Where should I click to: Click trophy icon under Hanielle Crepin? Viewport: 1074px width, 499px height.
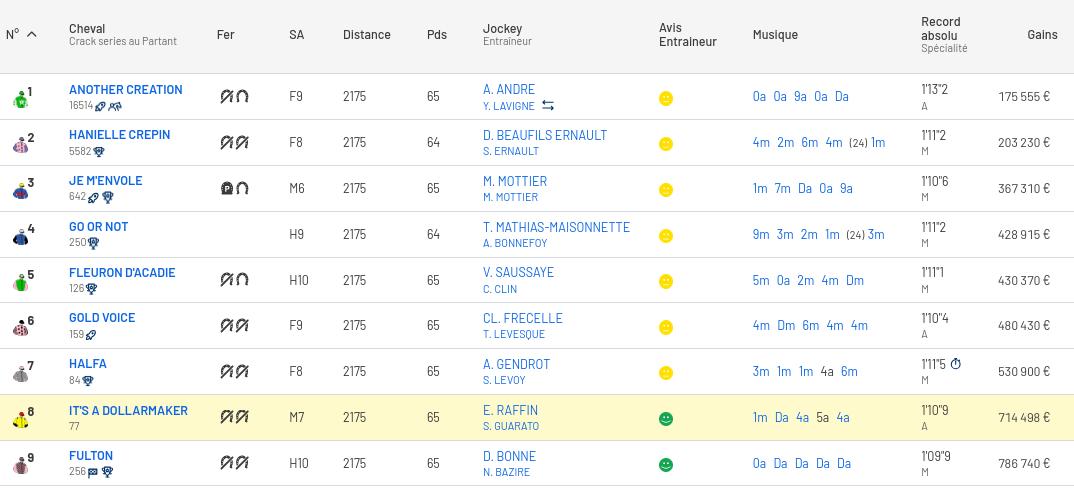click(99, 152)
